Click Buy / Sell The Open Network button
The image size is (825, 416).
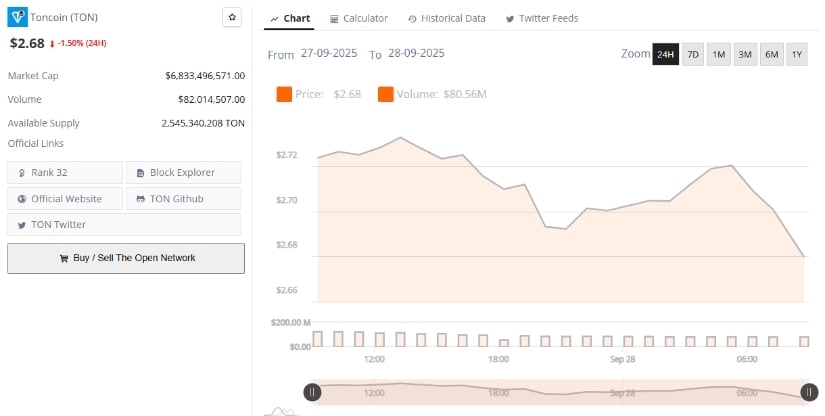click(x=126, y=258)
